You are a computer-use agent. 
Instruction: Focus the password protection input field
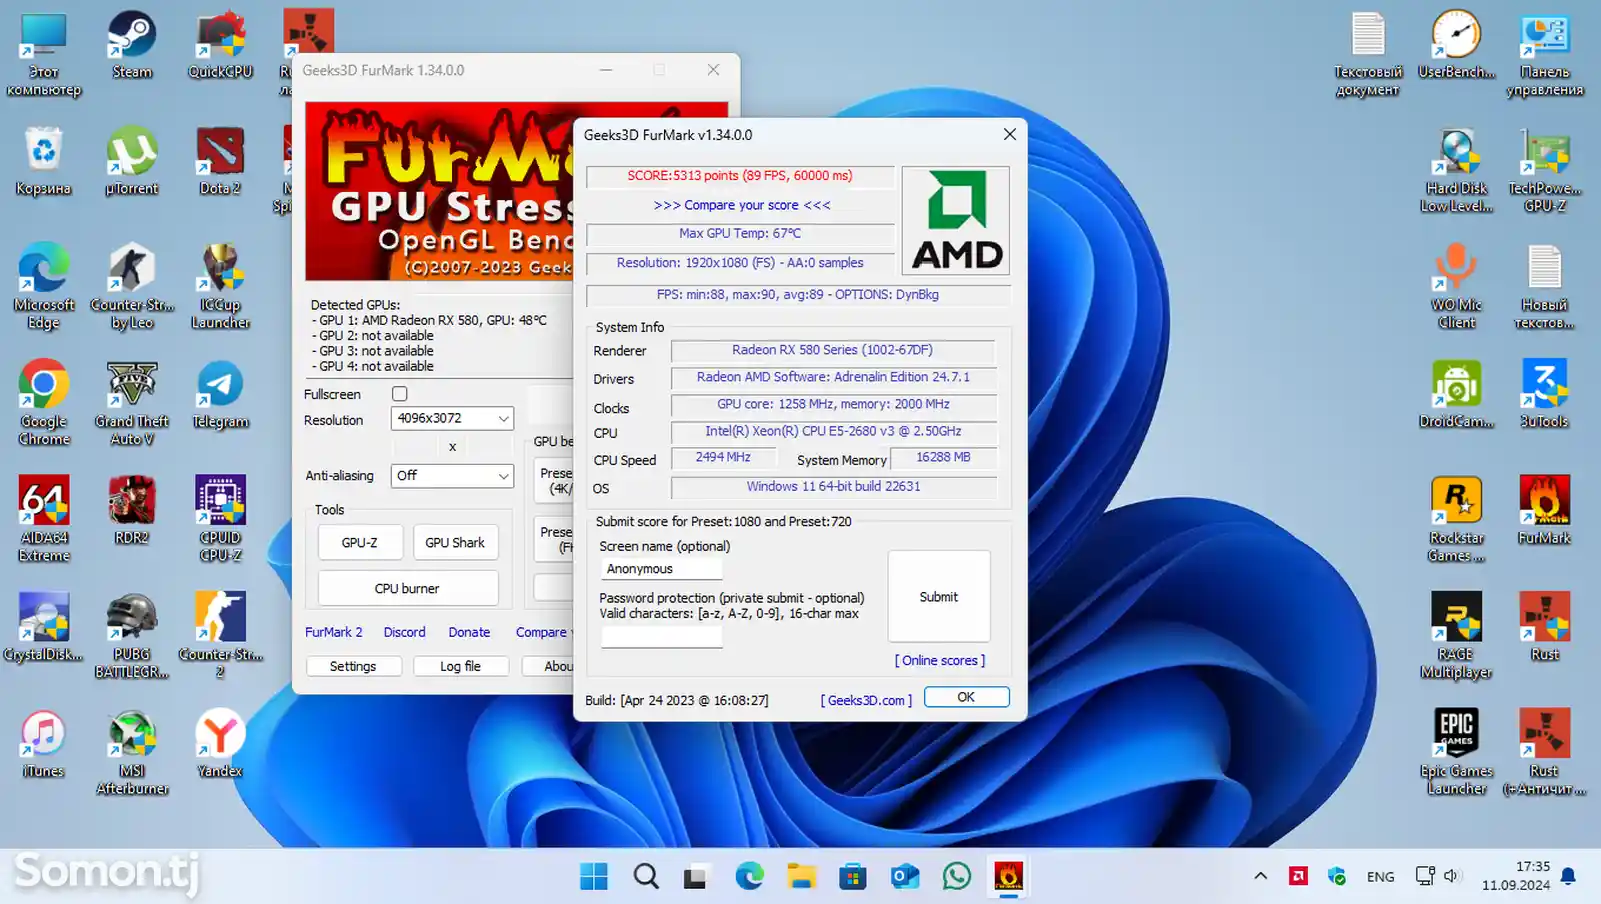coord(661,636)
